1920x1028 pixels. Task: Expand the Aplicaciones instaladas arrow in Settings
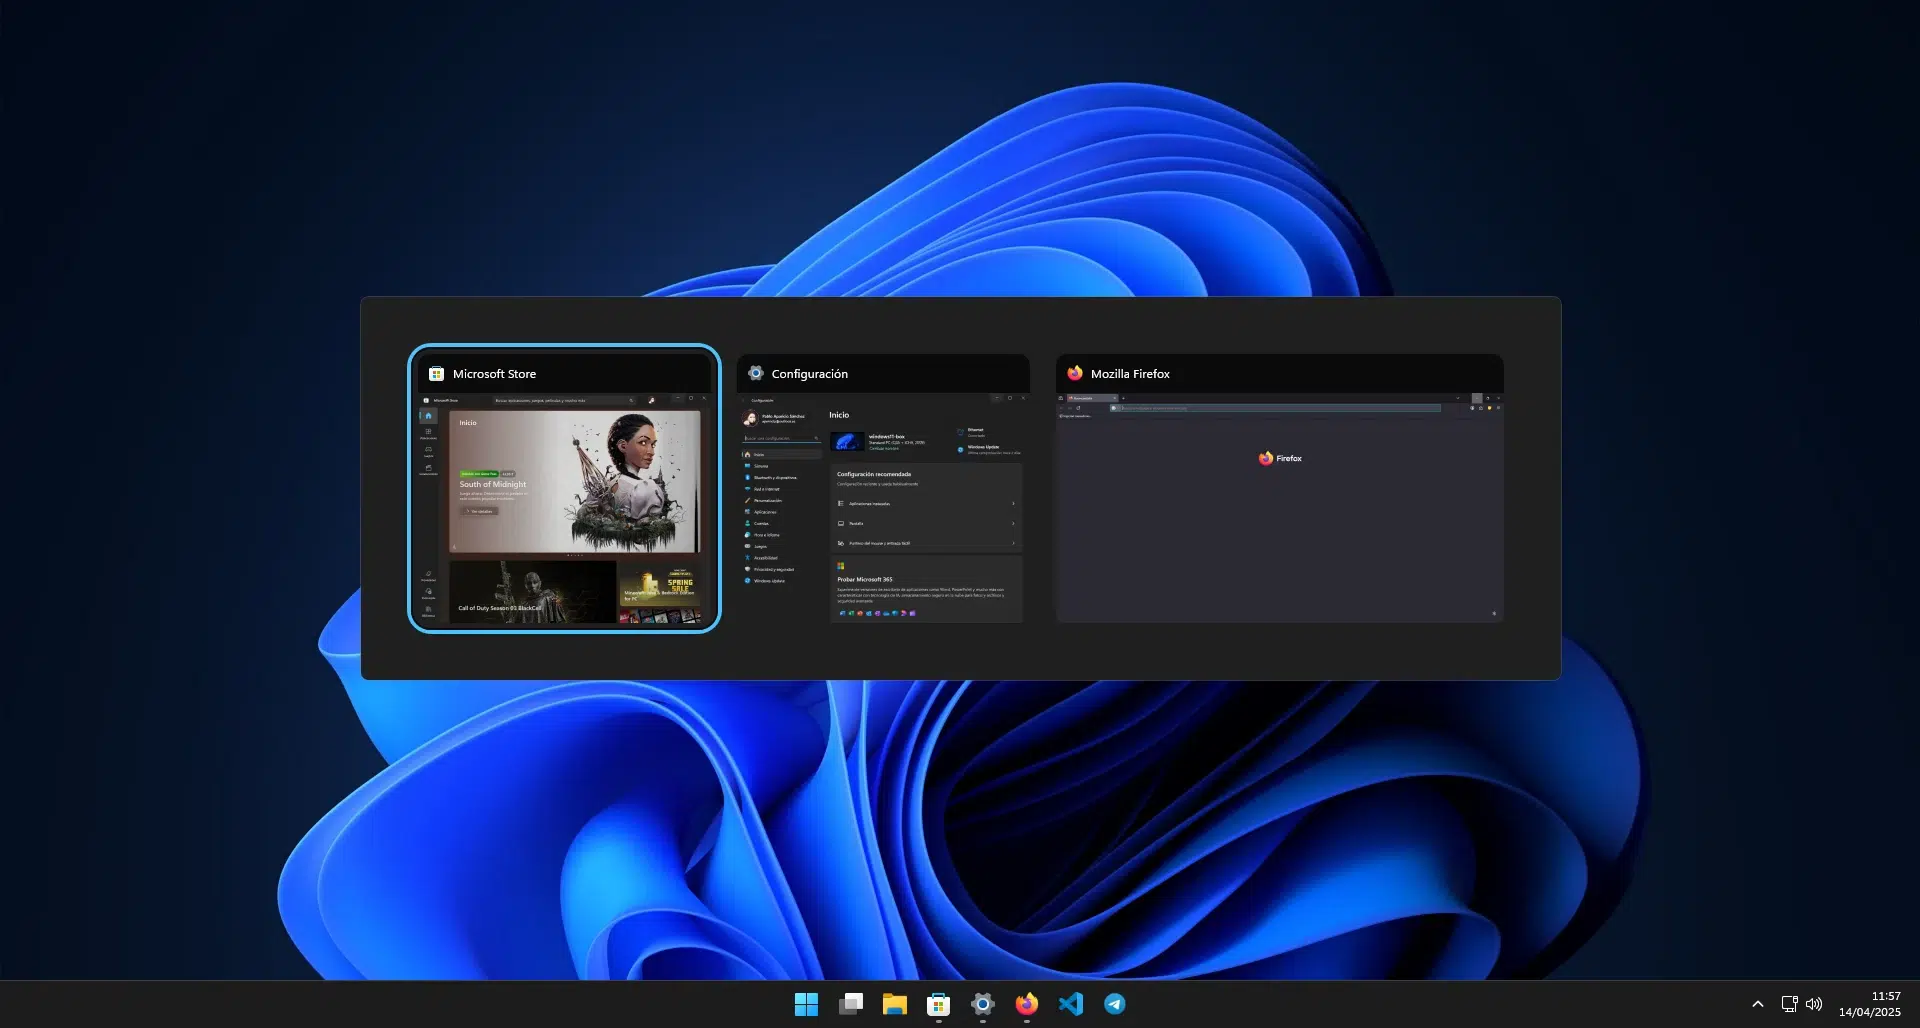[1014, 504]
